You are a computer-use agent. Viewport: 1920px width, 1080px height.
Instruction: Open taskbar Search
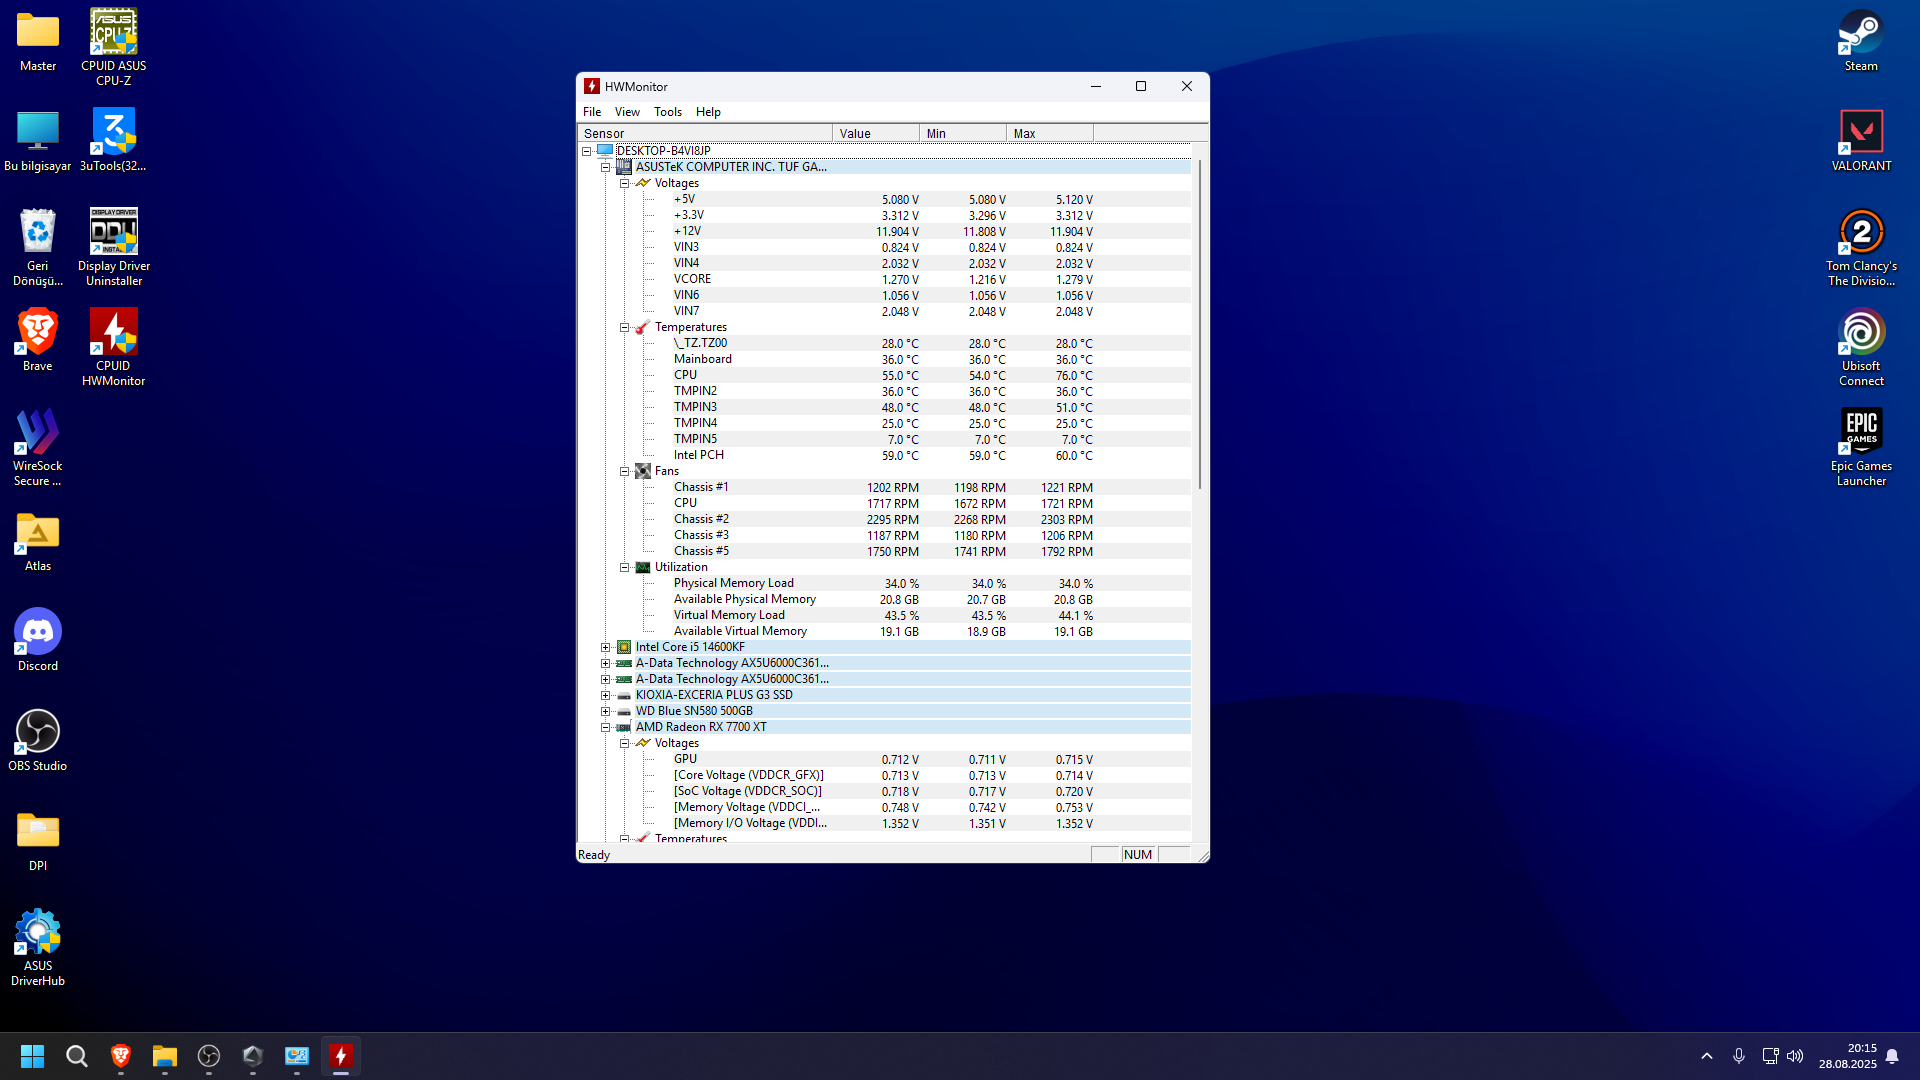coord(77,1056)
